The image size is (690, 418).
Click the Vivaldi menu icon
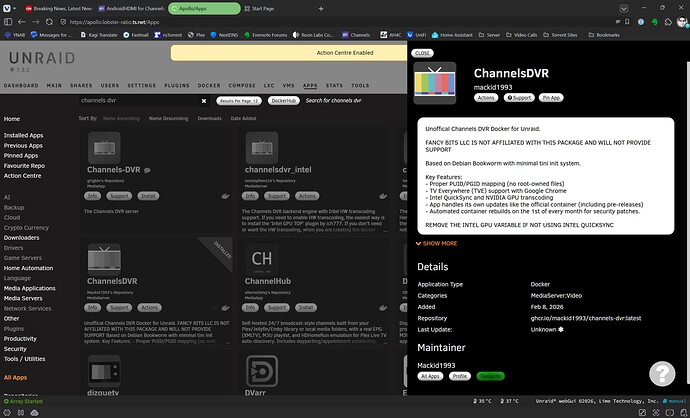[6, 8]
